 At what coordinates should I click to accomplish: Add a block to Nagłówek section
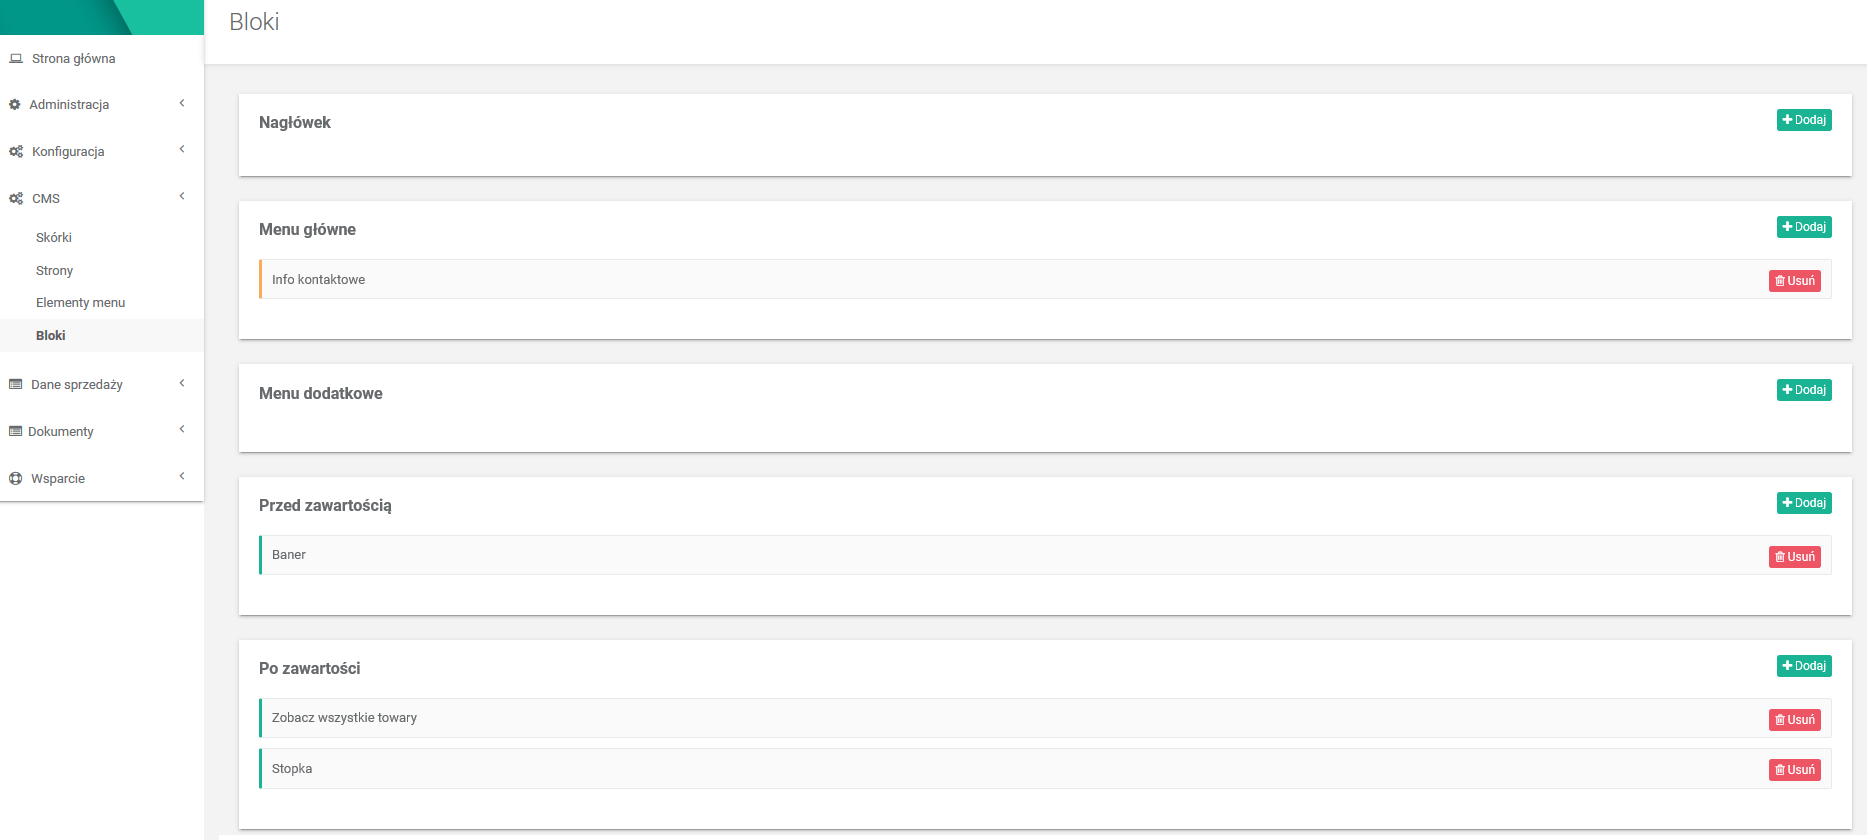[x=1803, y=120]
